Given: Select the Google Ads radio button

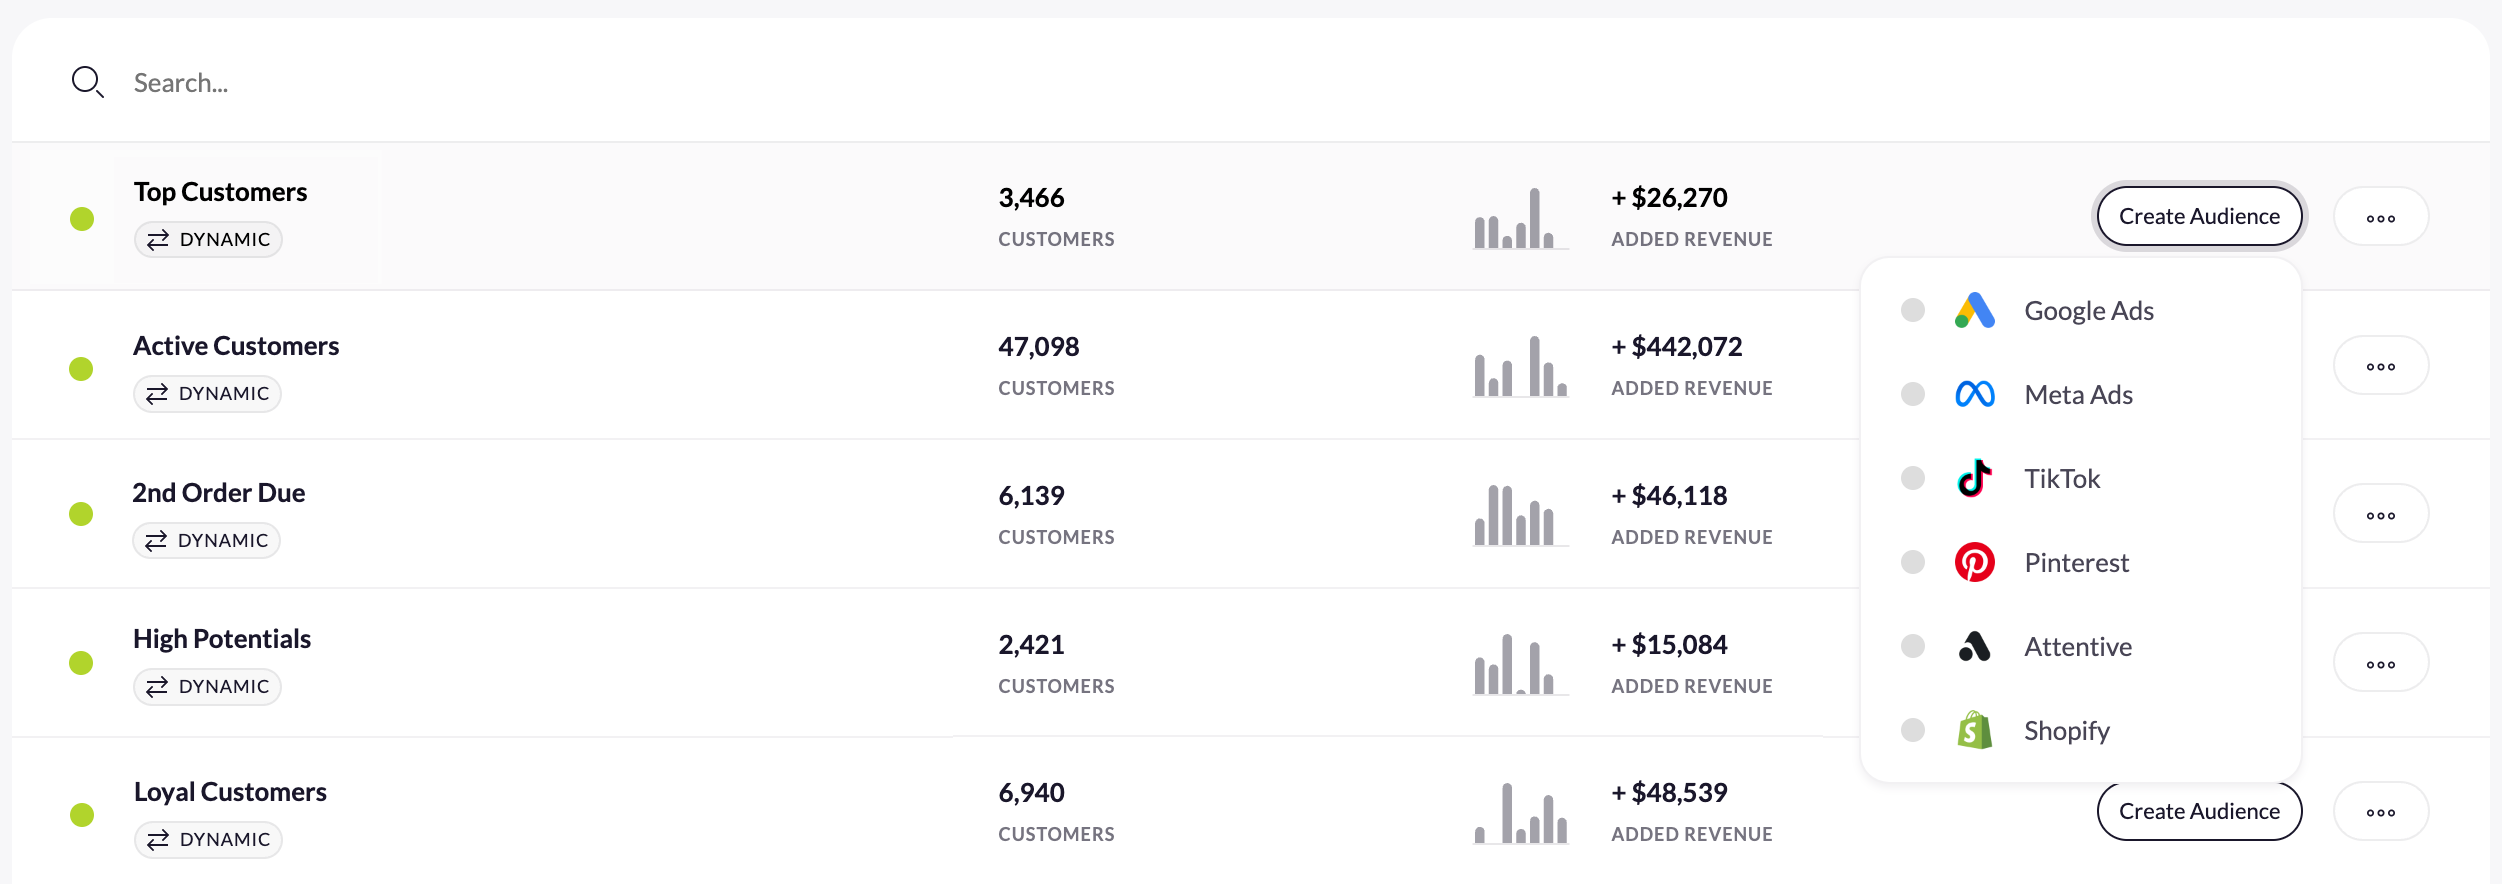Looking at the screenshot, I should click(x=1912, y=311).
